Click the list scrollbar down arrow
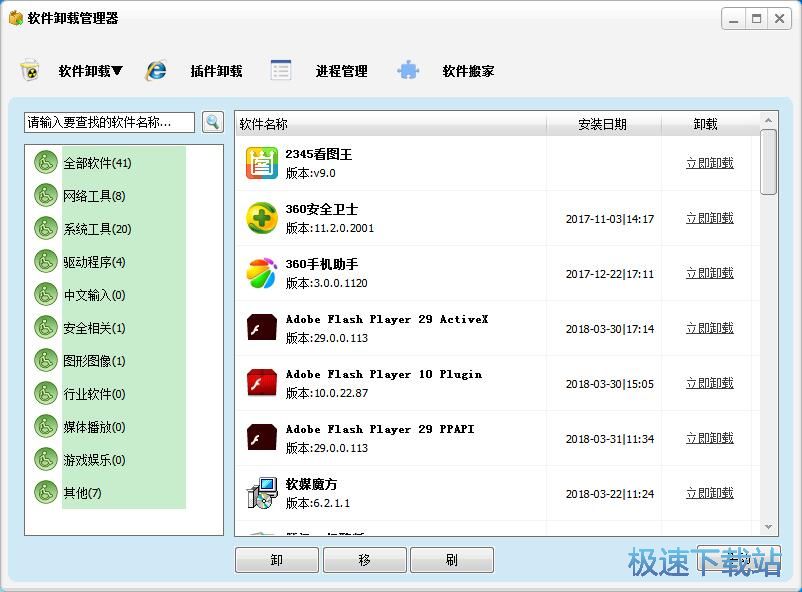Viewport: 802px width, 592px height. coord(768,527)
